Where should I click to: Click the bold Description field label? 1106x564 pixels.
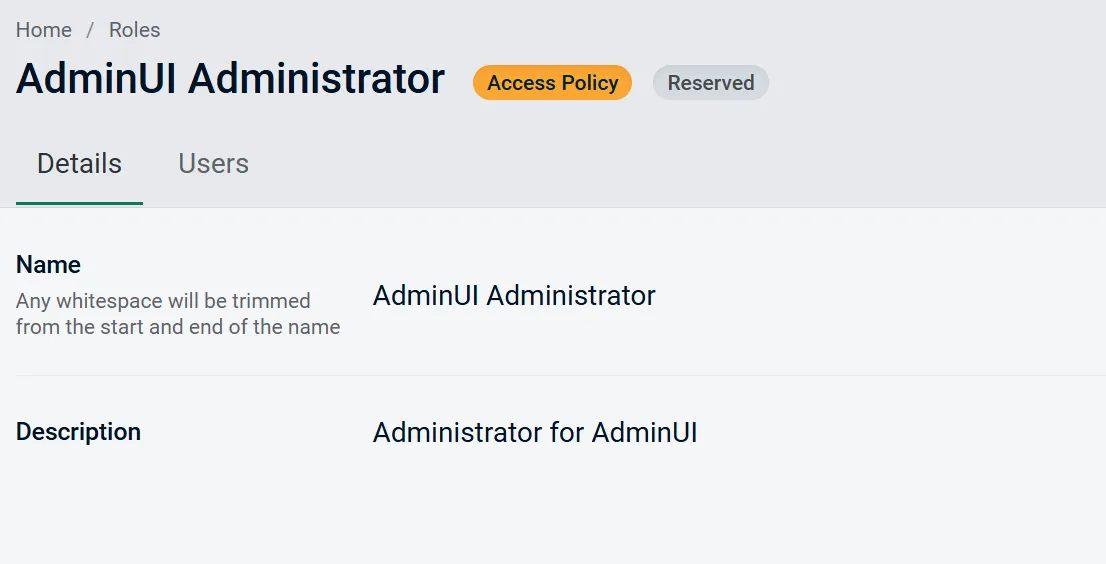[78, 432]
